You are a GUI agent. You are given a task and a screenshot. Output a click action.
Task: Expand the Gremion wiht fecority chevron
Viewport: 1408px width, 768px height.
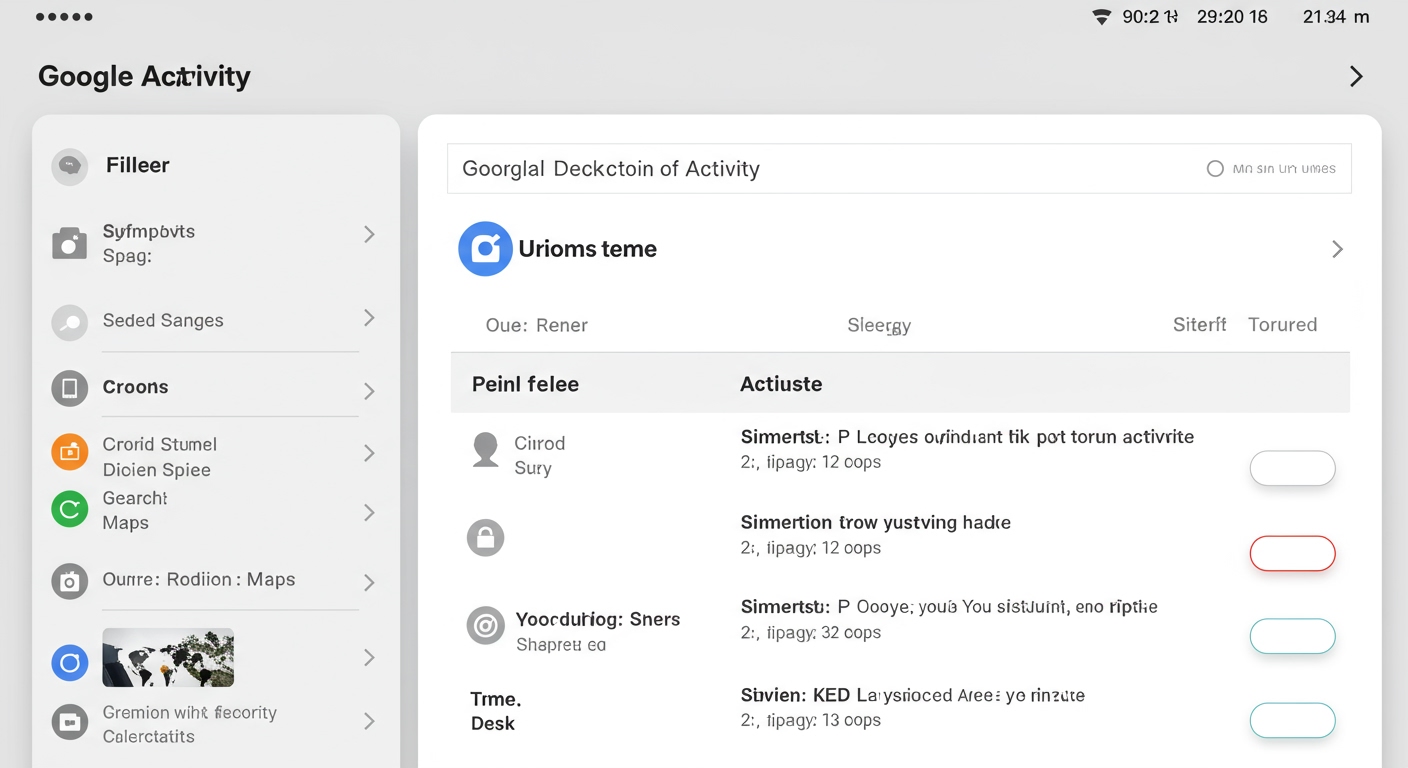[x=369, y=721]
